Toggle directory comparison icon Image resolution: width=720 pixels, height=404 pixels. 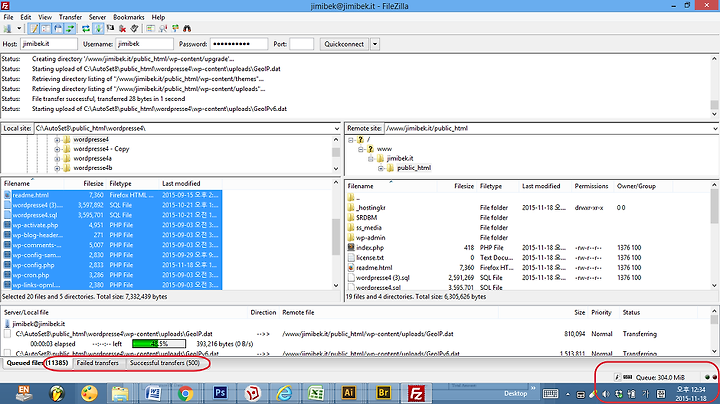tap(163, 28)
